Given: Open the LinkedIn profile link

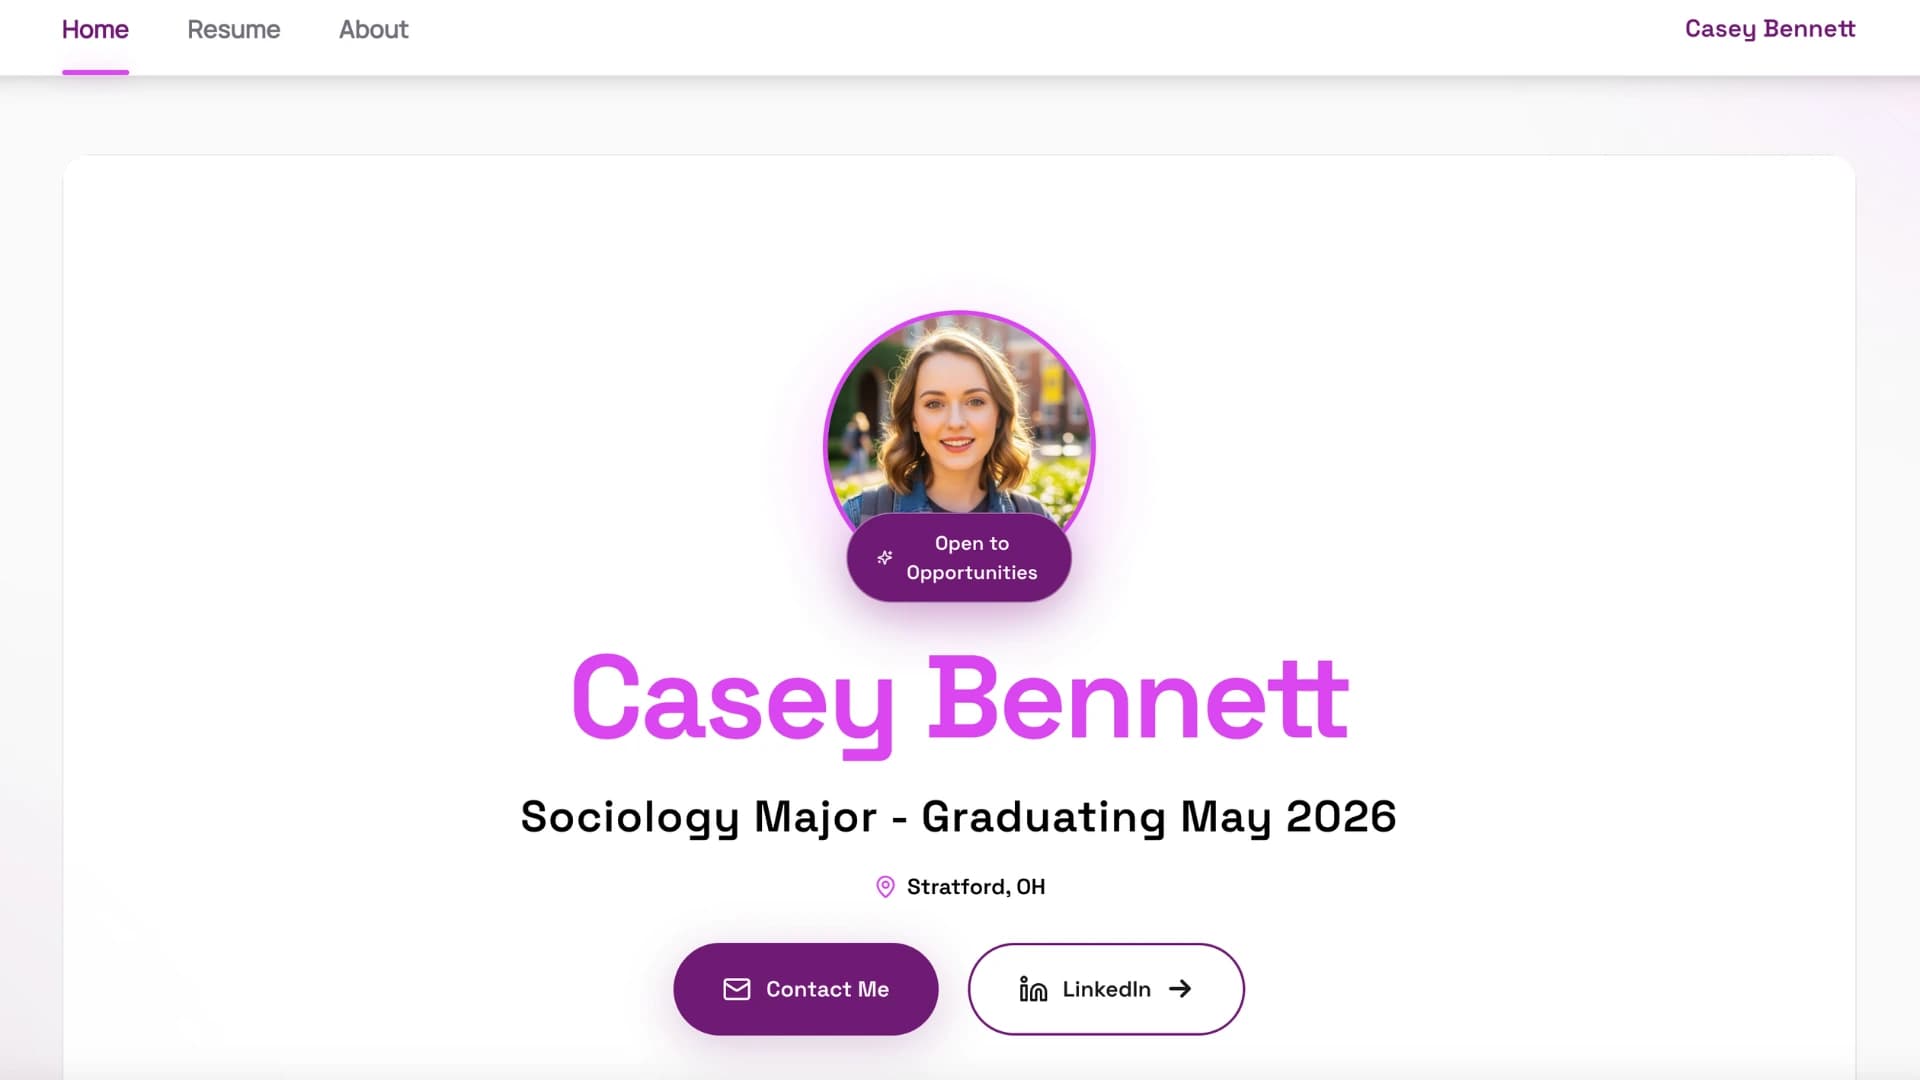Looking at the screenshot, I should 1105,989.
